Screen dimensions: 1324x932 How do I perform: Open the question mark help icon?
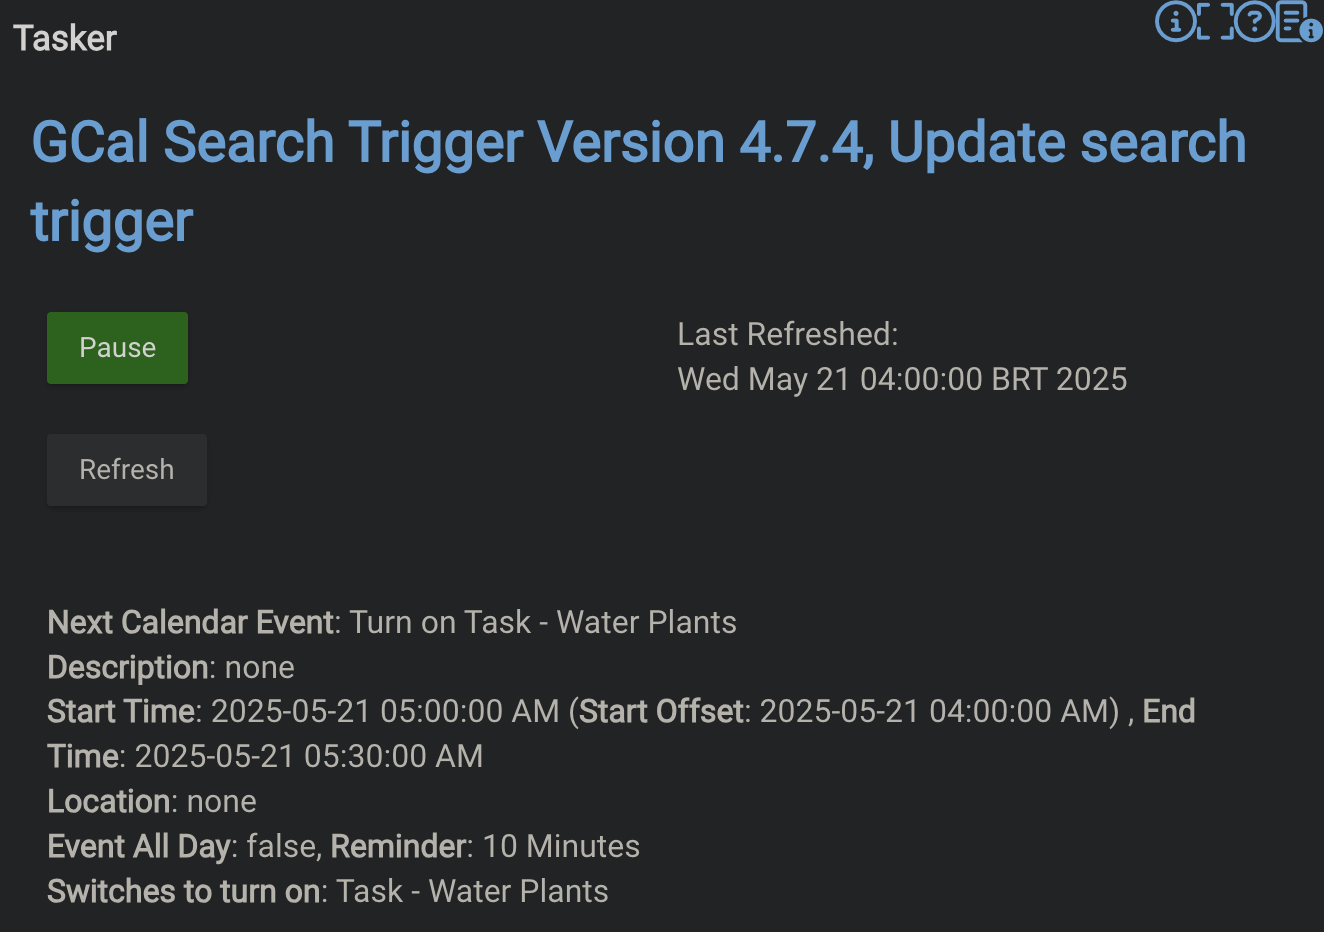[x=1254, y=21]
